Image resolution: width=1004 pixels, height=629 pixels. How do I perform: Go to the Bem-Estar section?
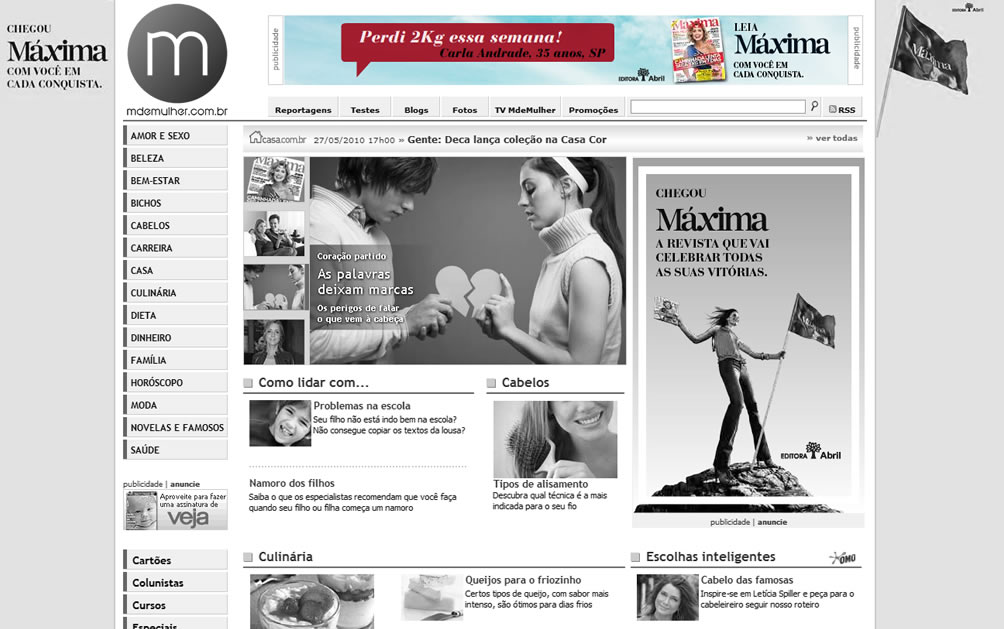click(x=175, y=181)
